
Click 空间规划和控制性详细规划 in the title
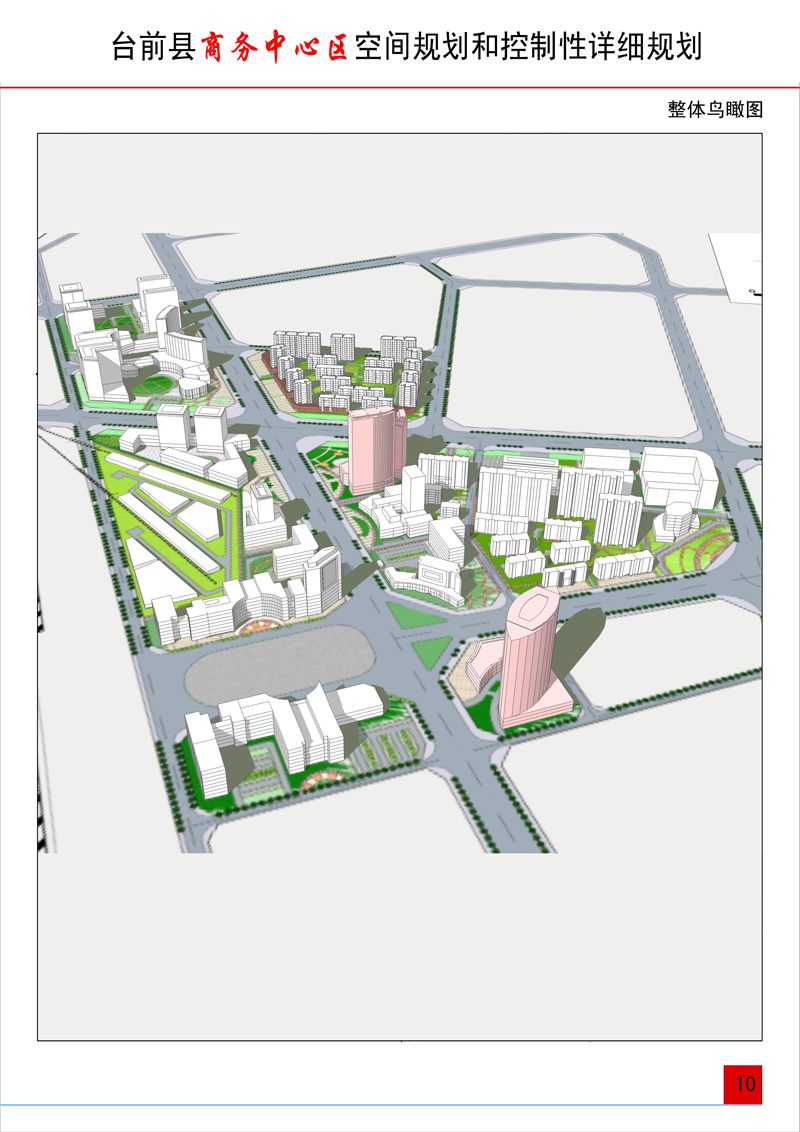(x=528, y=47)
